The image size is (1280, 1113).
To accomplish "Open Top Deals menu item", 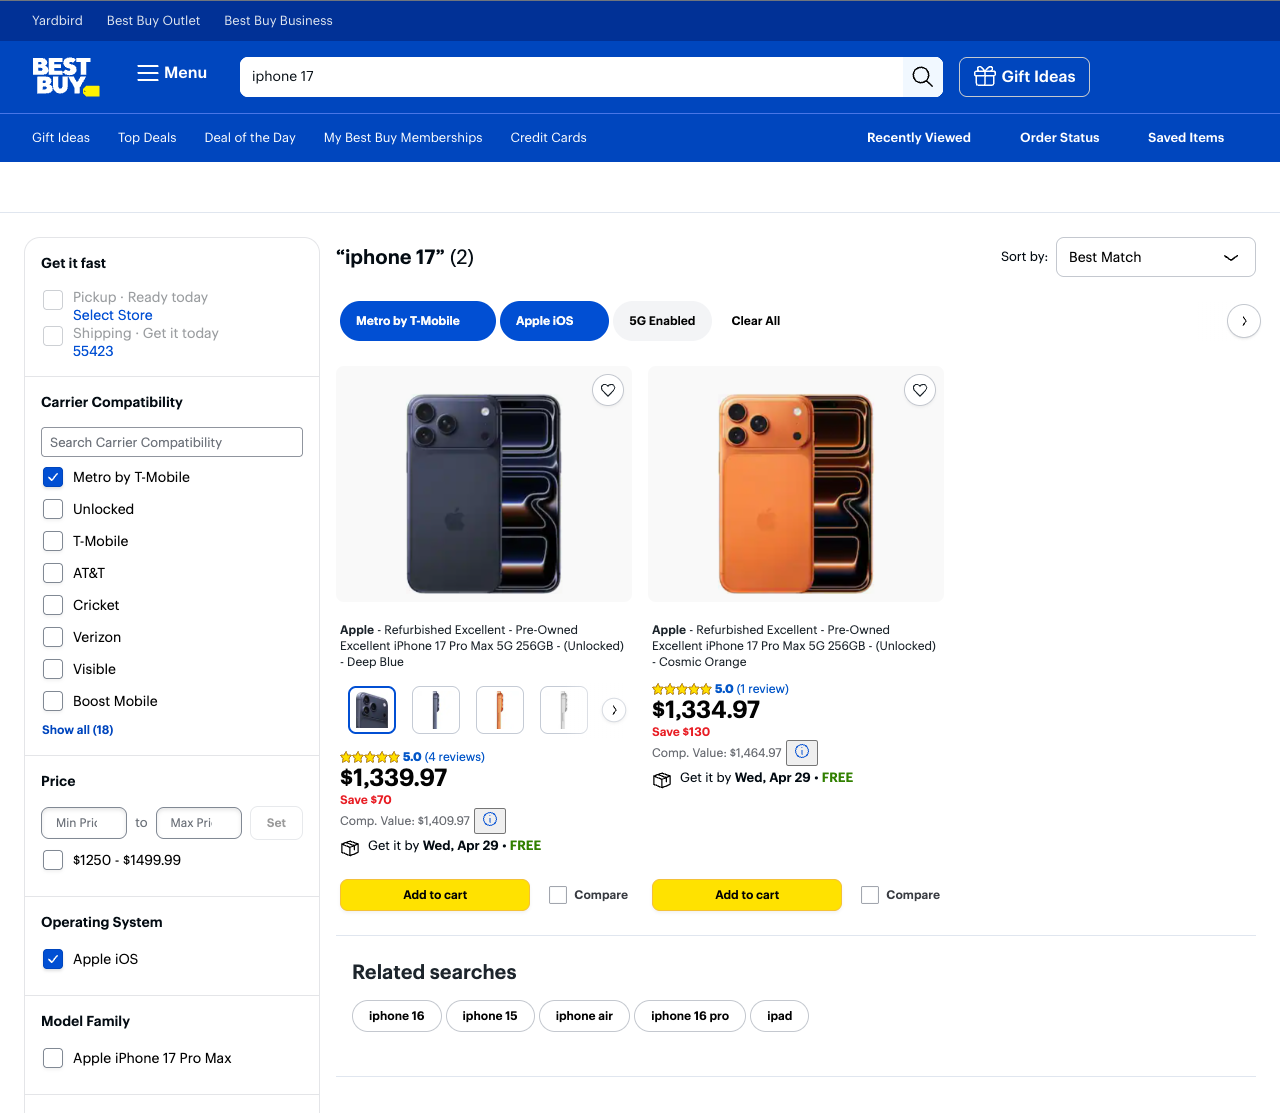I will (x=147, y=138).
